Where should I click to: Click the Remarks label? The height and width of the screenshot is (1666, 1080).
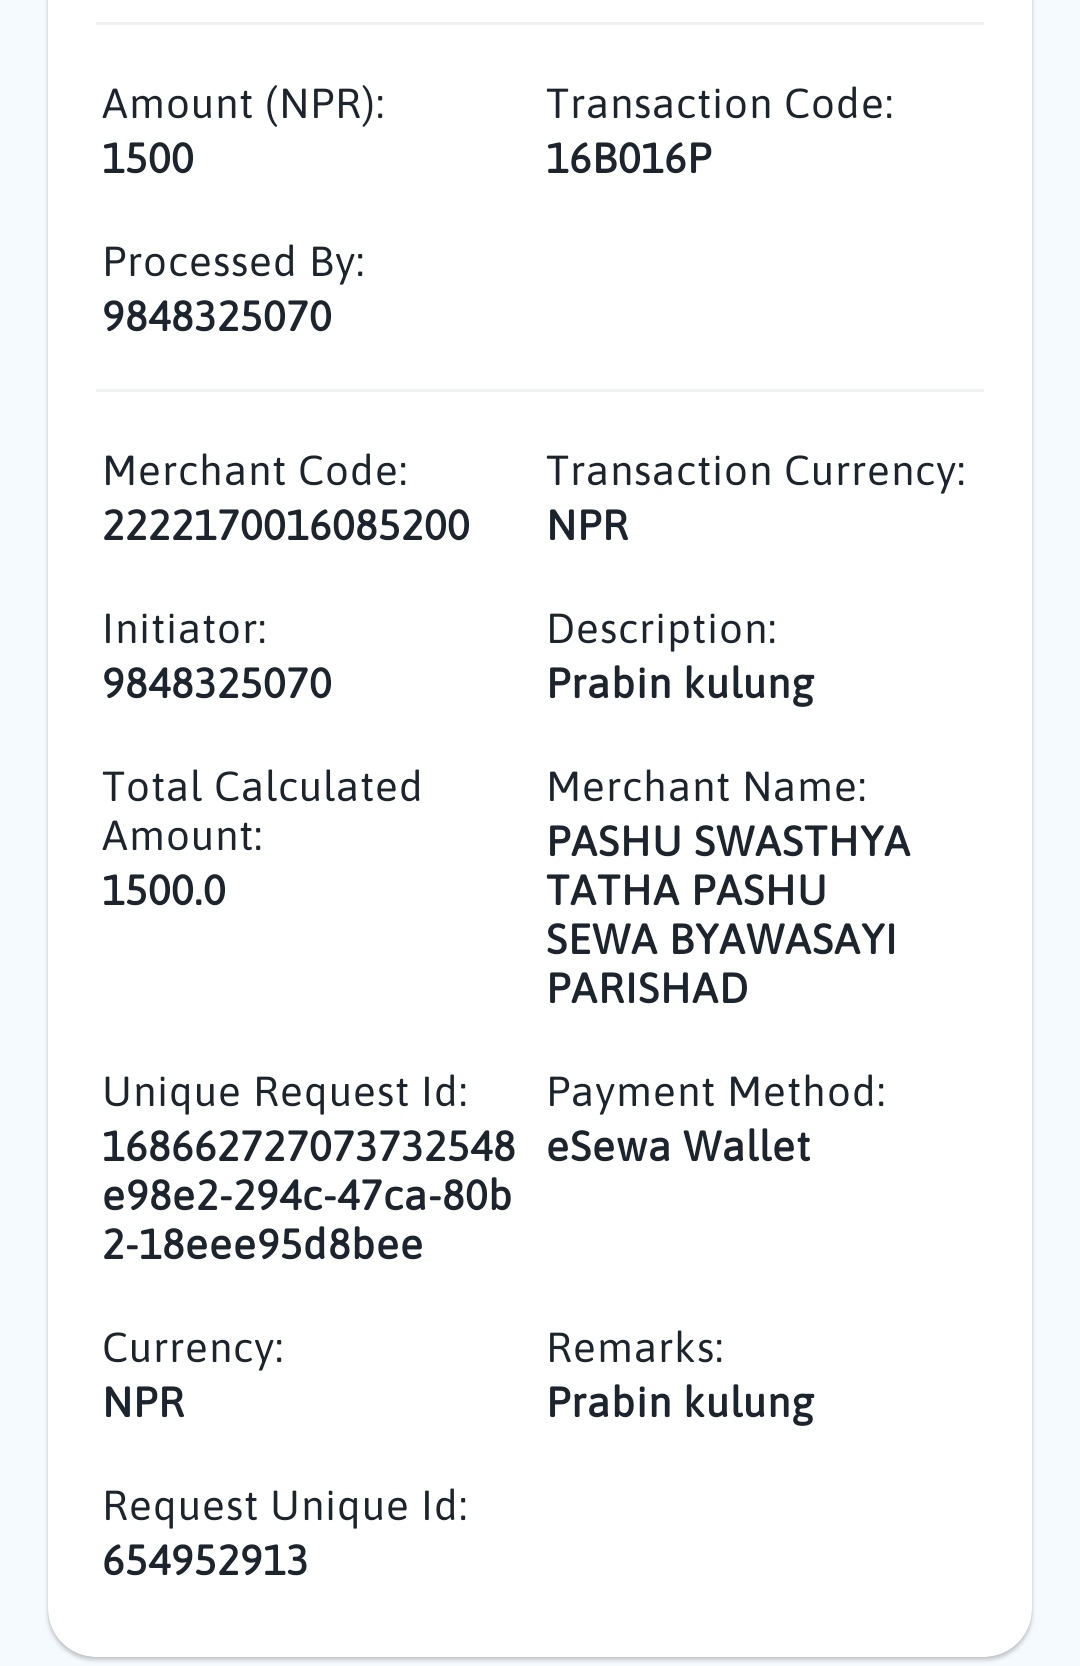pos(635,1349)
